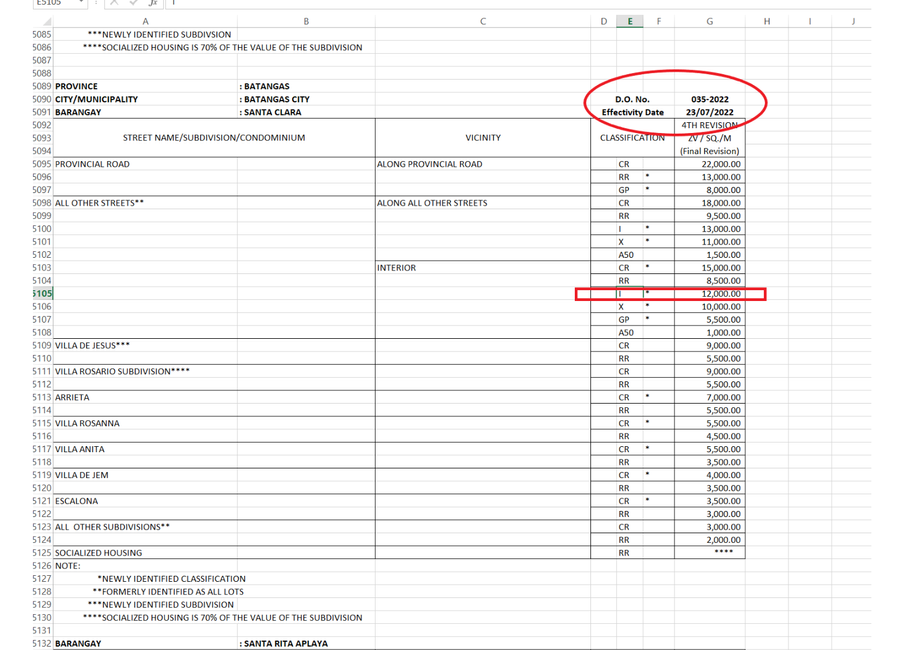Select the 'VILLA ROSANNA' cell
900x650 pixels.
[145, 423]
